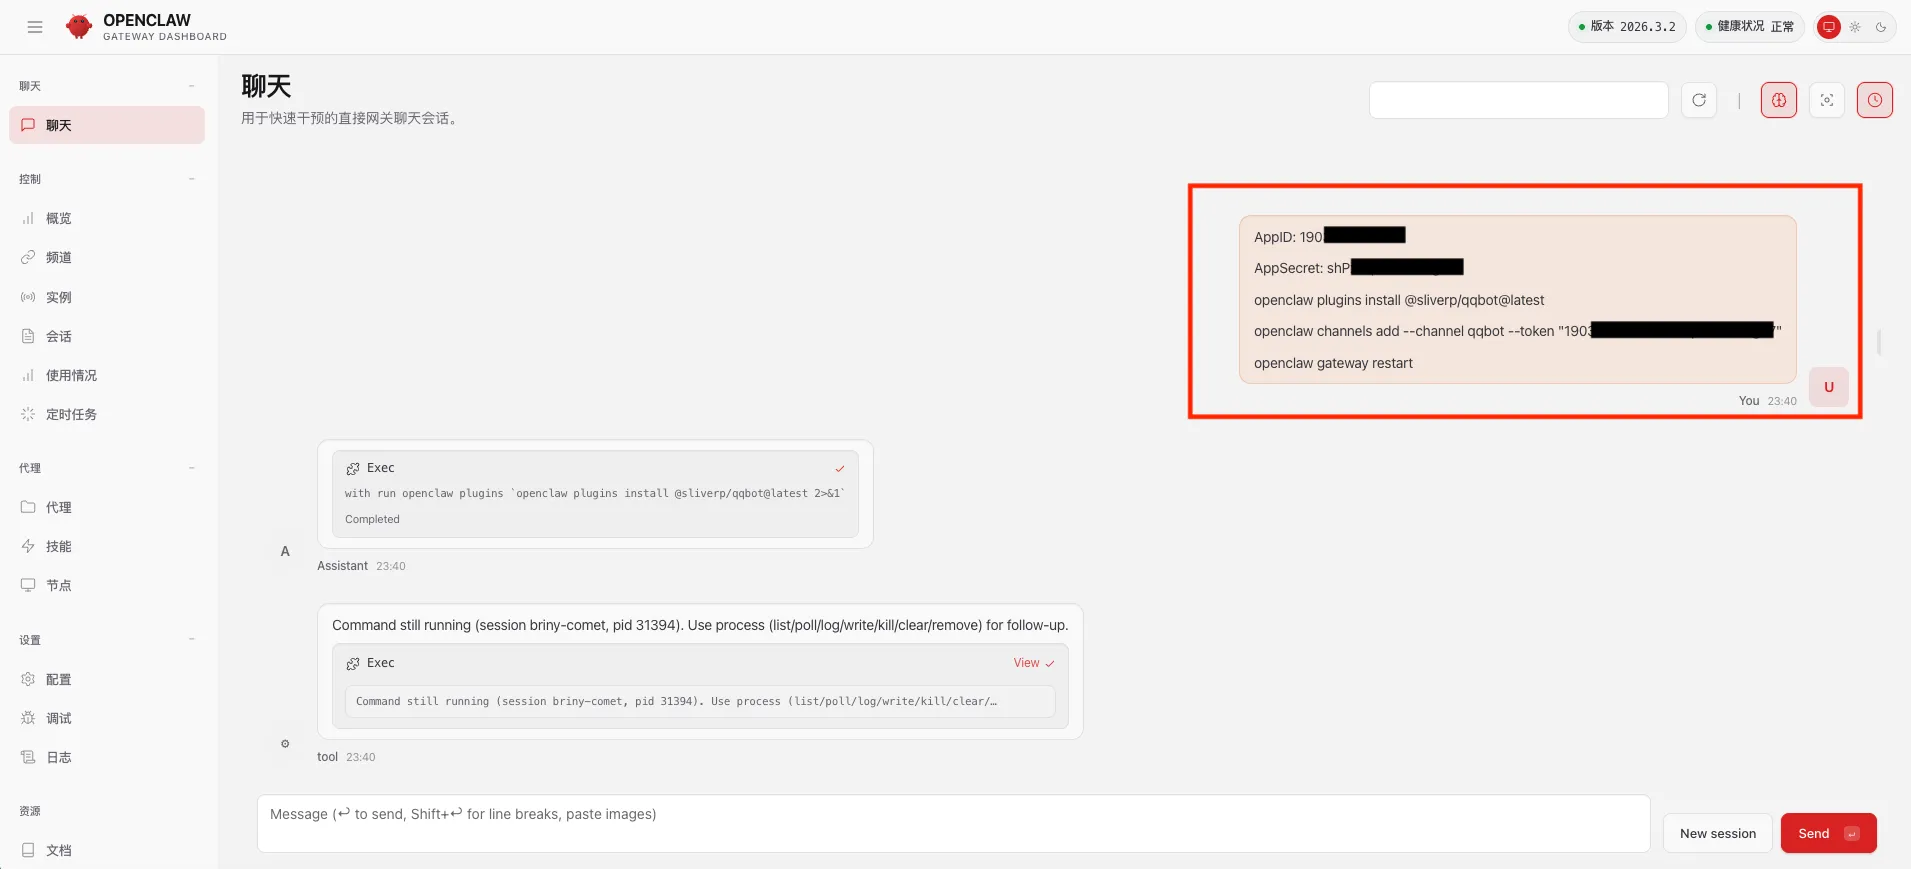Viewport: 1911px width, 869px height.
Task: Click the 'AppID: 190' line
Action: 1330,236
